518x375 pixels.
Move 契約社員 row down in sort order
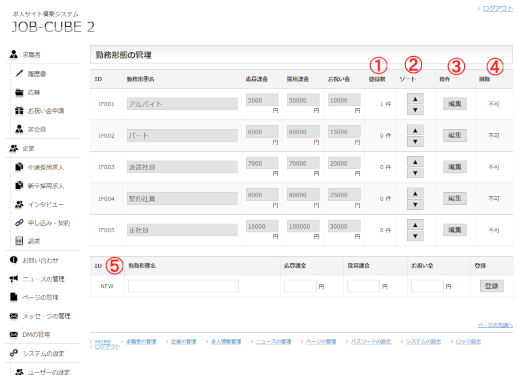(415, 205)
